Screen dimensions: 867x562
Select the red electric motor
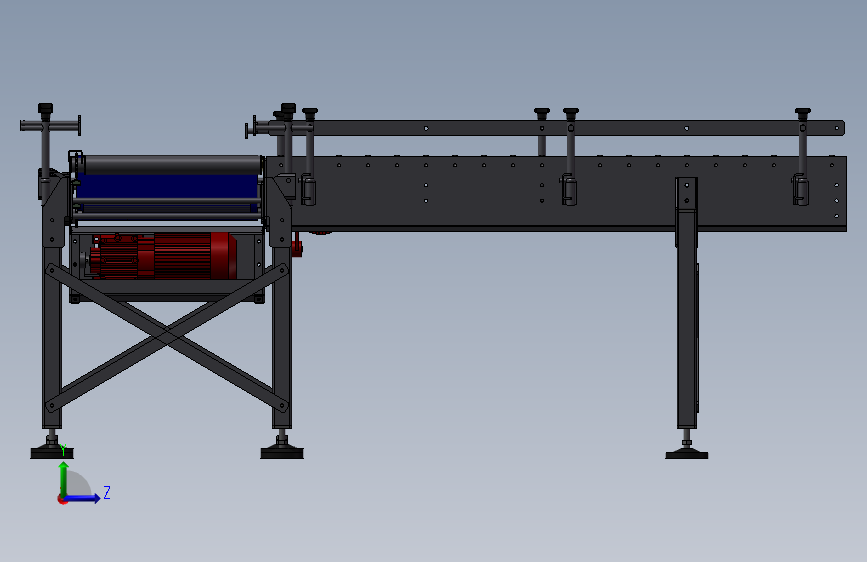coord(163,256)
